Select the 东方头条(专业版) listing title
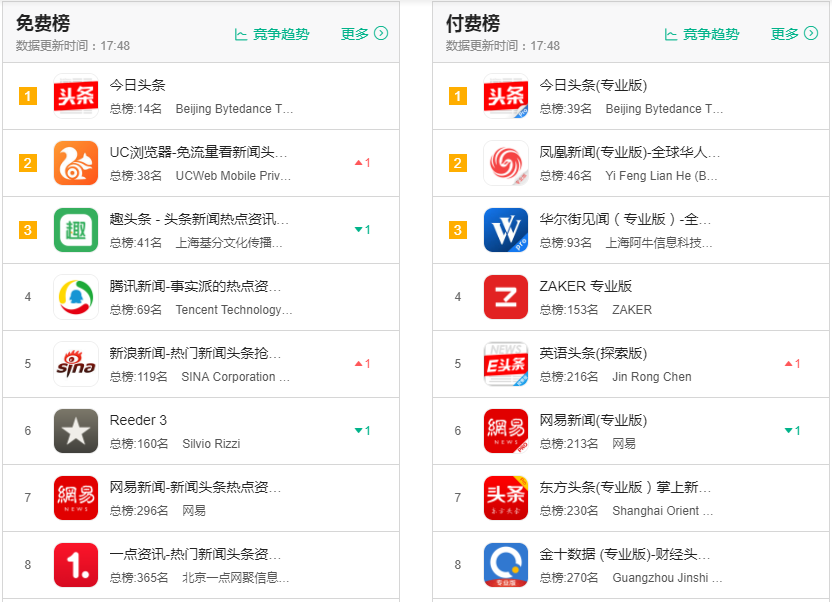Image resolution: width=832 pixels, height=602 pixels. coord(625,487)
